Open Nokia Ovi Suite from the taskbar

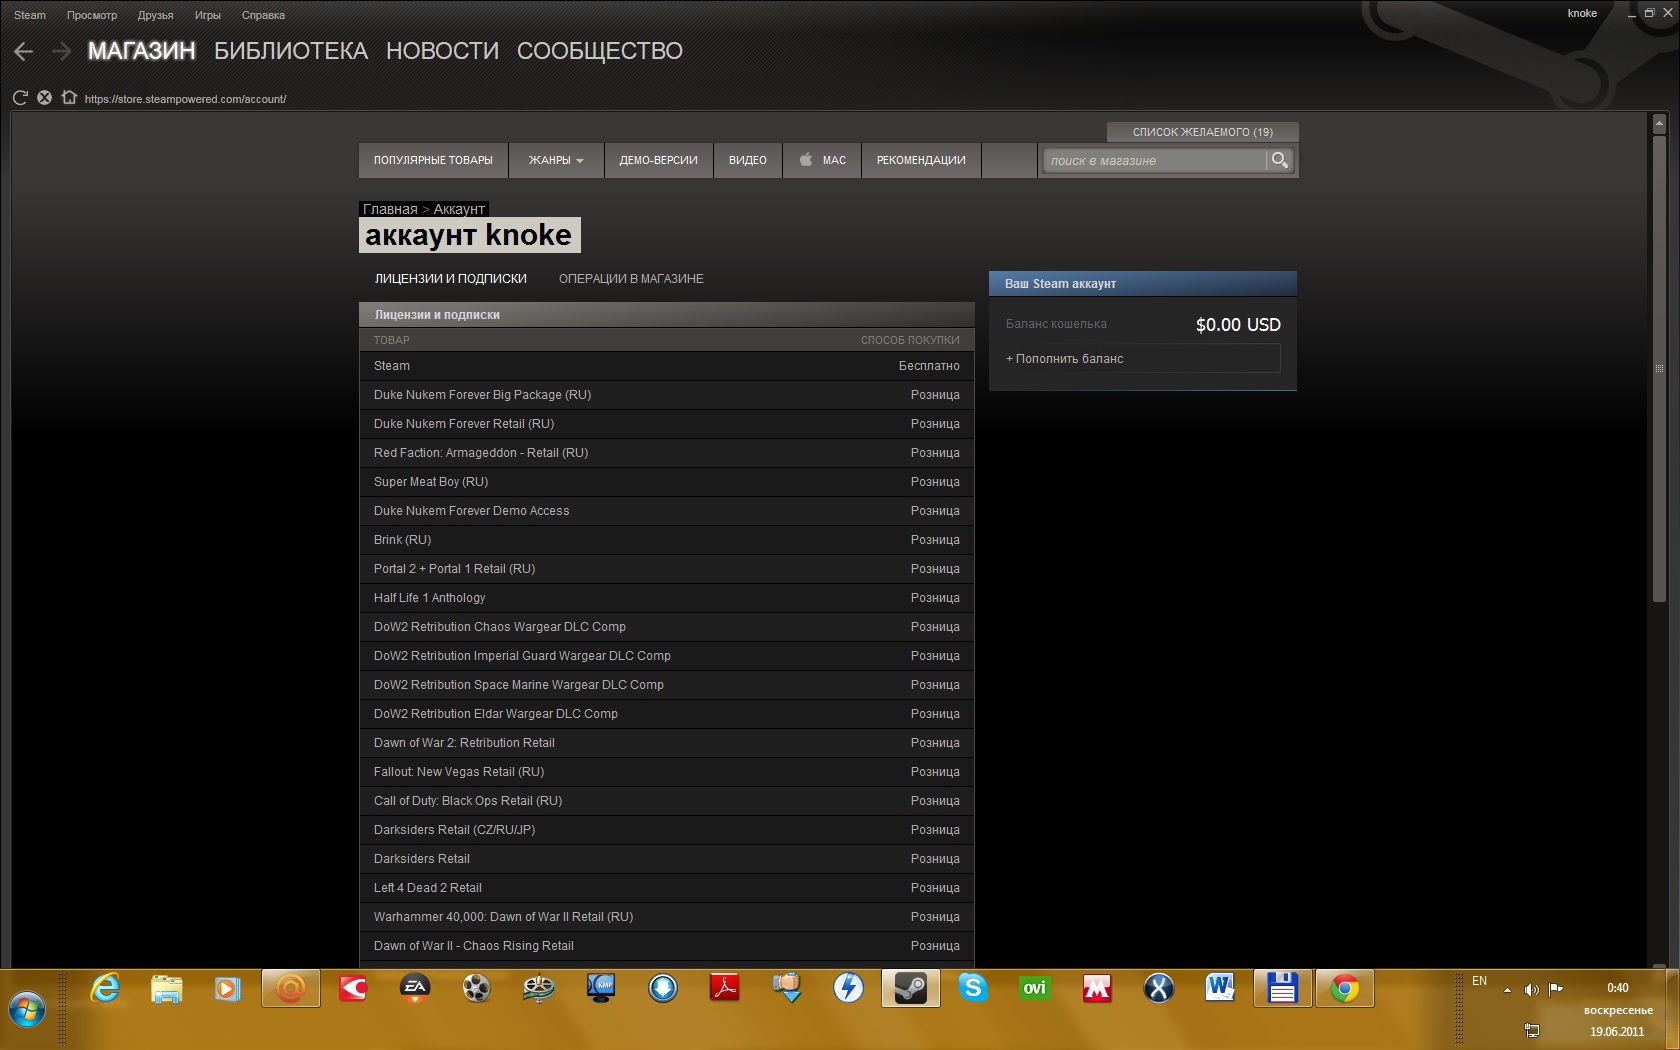[1034, 989]
